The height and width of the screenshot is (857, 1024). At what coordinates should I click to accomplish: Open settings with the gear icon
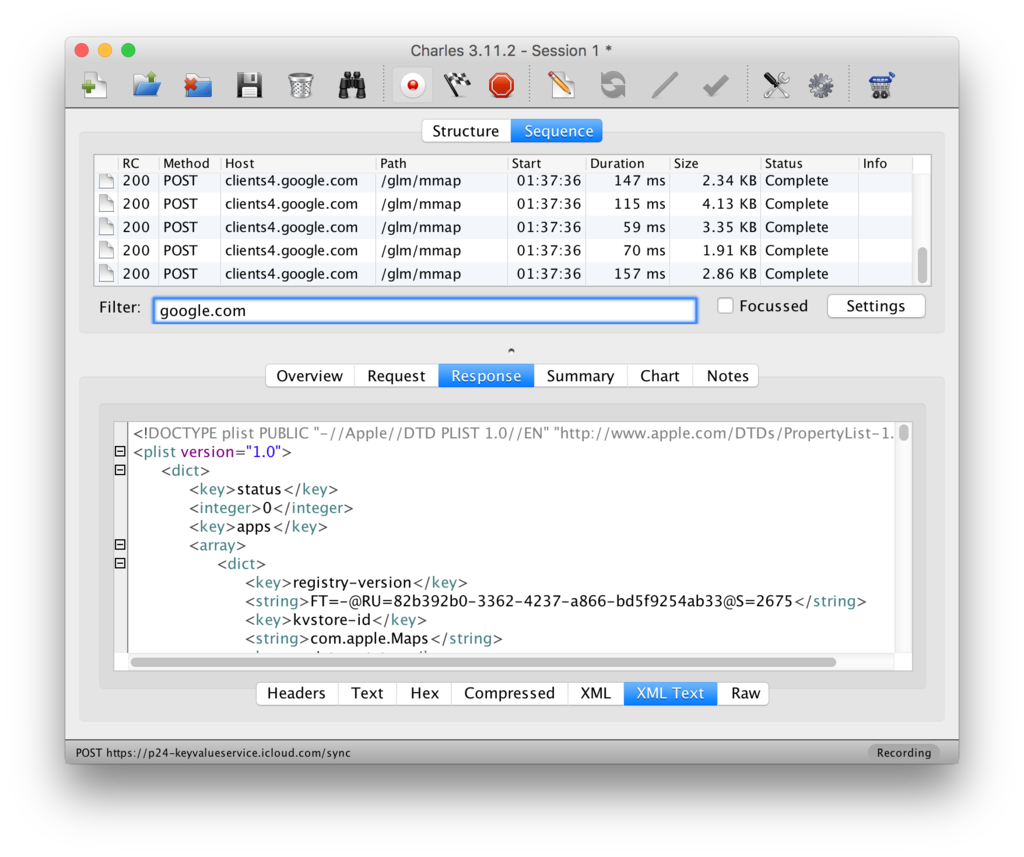[x=821, y=86]
